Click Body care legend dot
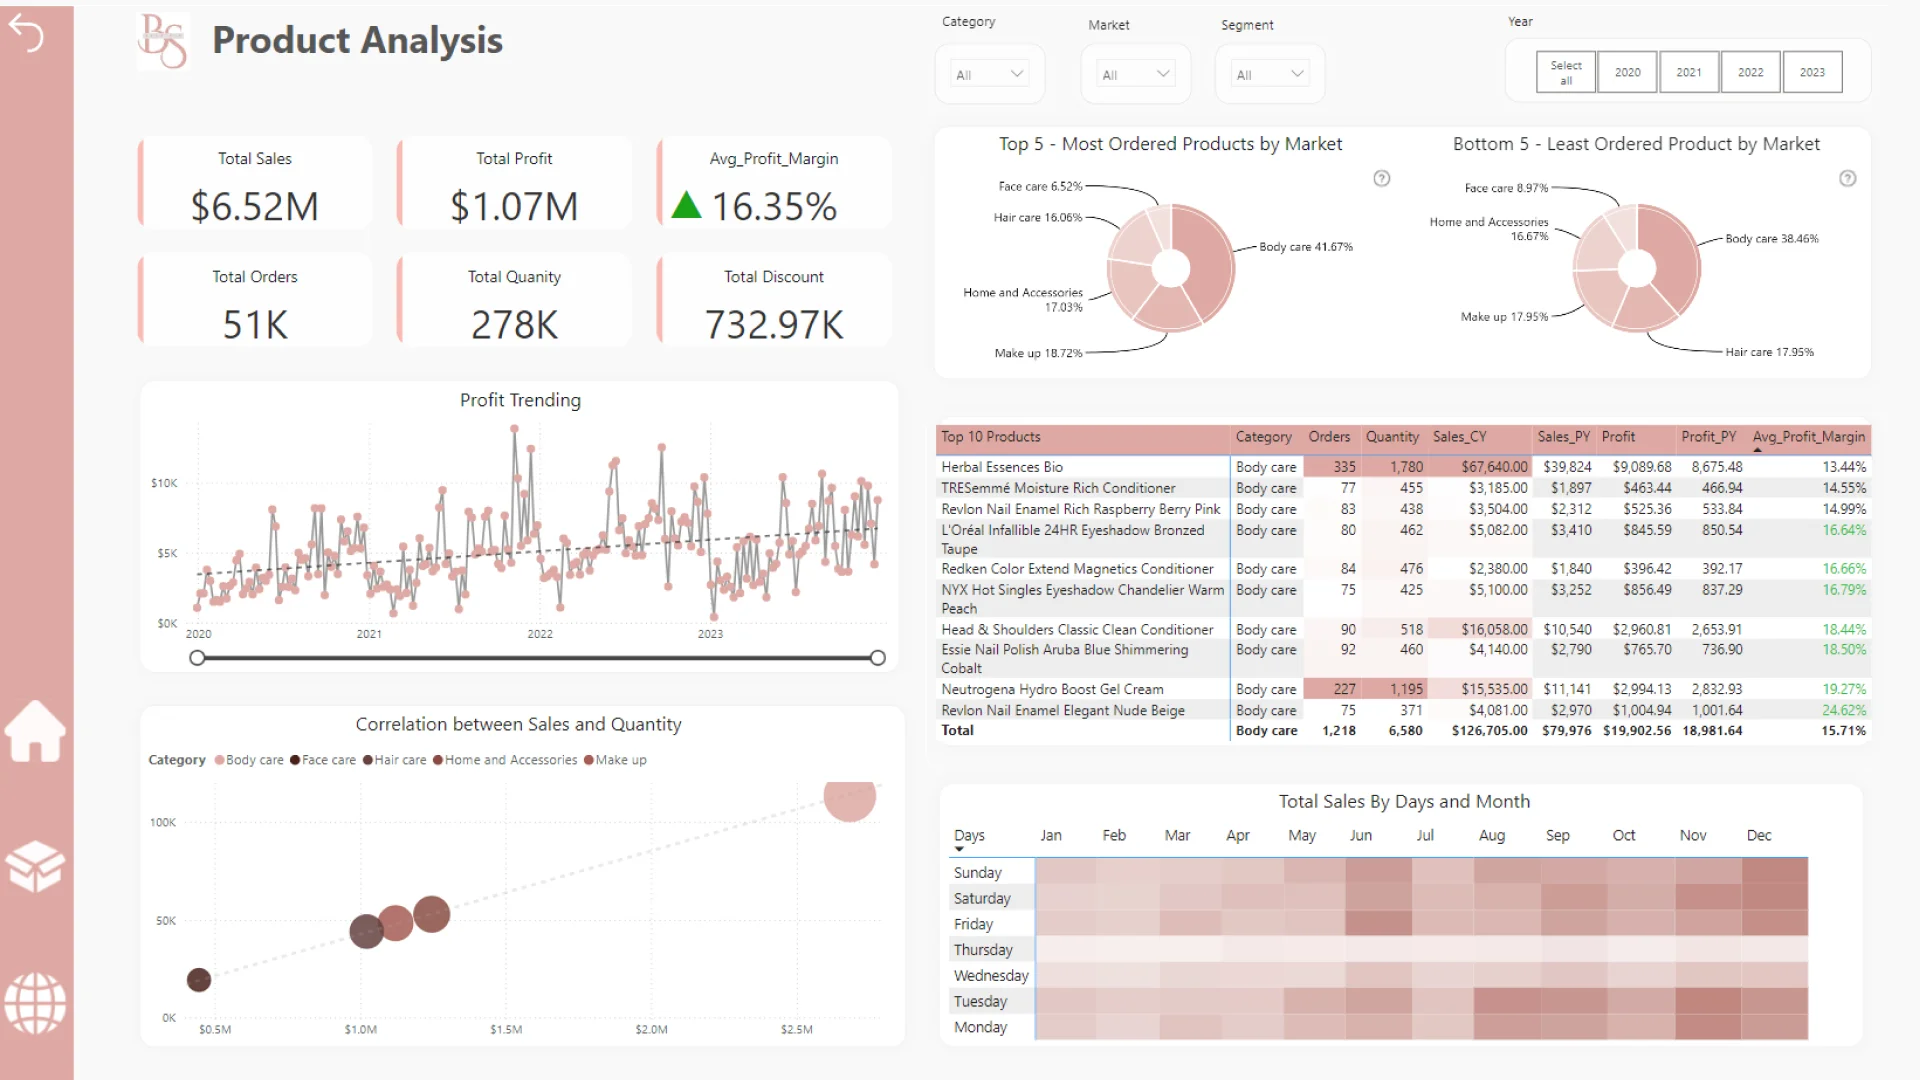 219,760
